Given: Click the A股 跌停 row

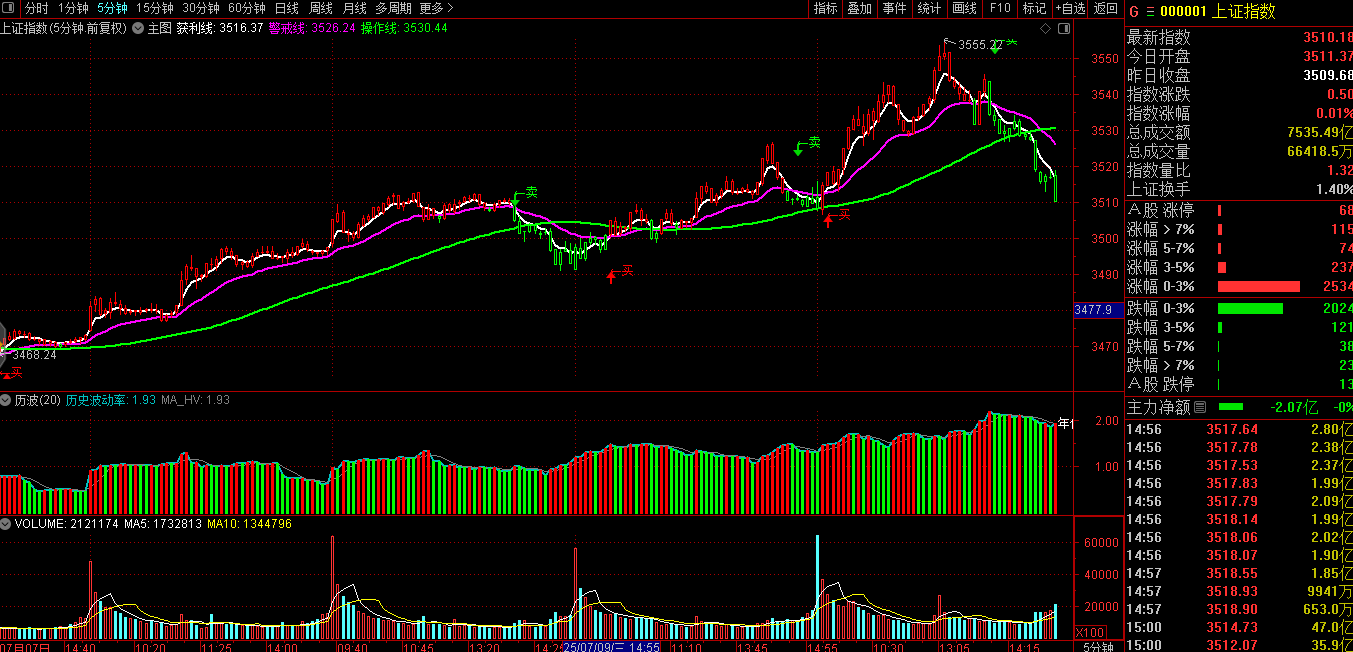Looking at the screenshot, I should pos(1240,384).
